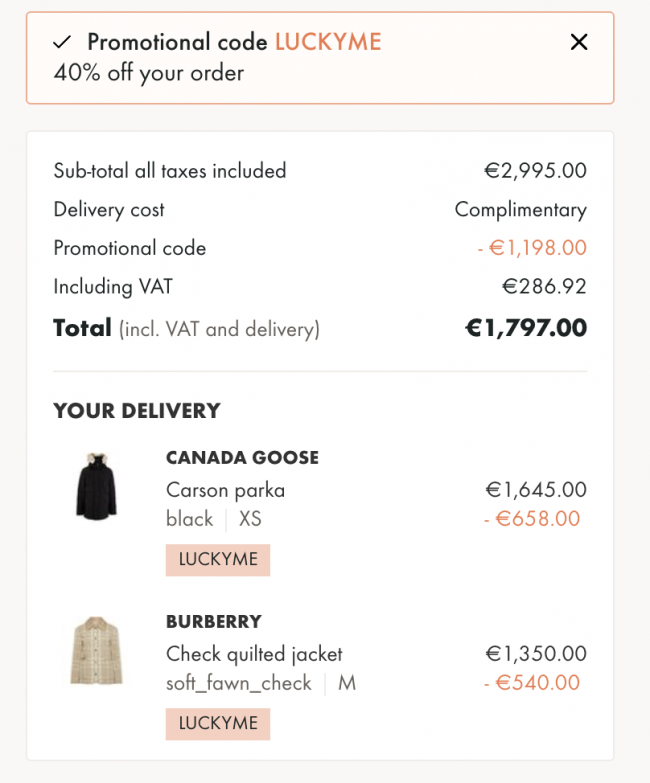The image size is (650, 783).
Task: Click the jacket discount - €540.00
Action: (532, 683)
